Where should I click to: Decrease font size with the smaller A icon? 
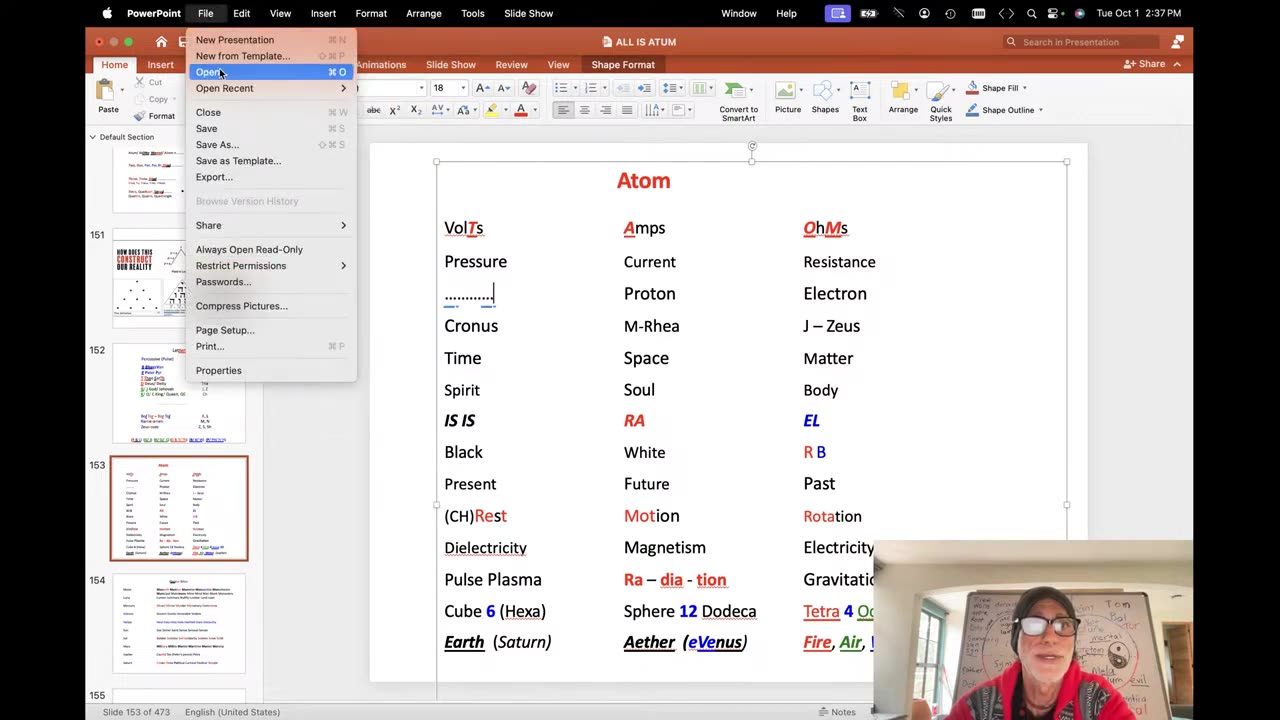tap(505, 88)
